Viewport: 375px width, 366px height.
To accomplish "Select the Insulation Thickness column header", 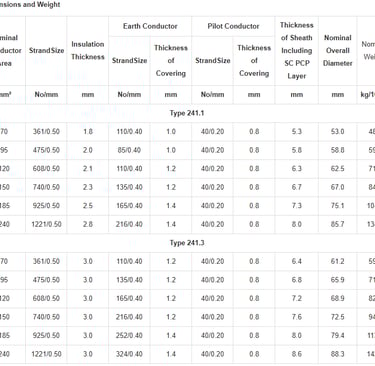I will click(x=88, y=50).
